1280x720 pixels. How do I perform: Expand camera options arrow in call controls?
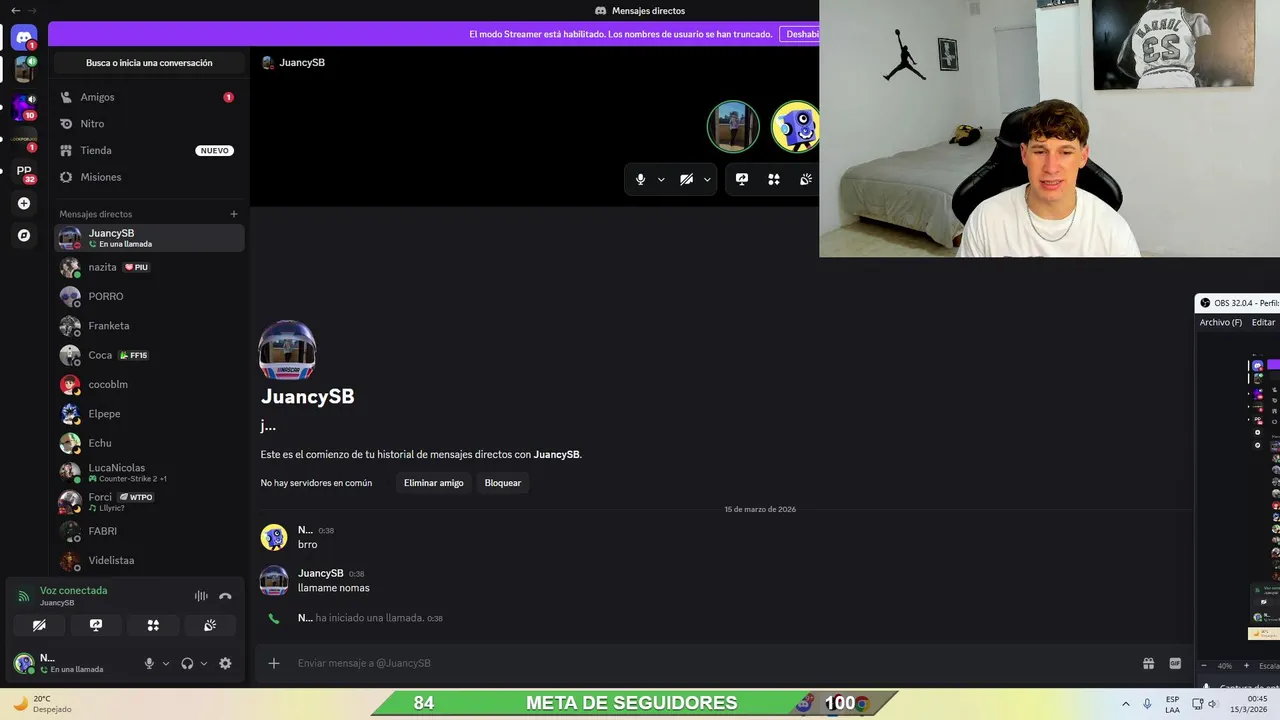[707, 180]
